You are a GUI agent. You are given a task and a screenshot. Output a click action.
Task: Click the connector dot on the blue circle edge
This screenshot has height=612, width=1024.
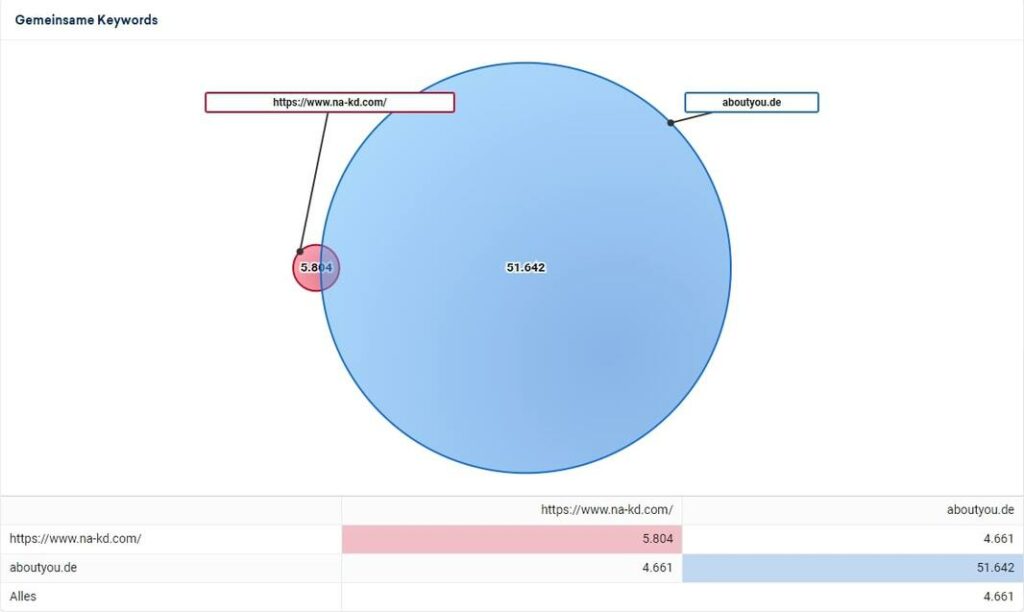coord(670,123)
